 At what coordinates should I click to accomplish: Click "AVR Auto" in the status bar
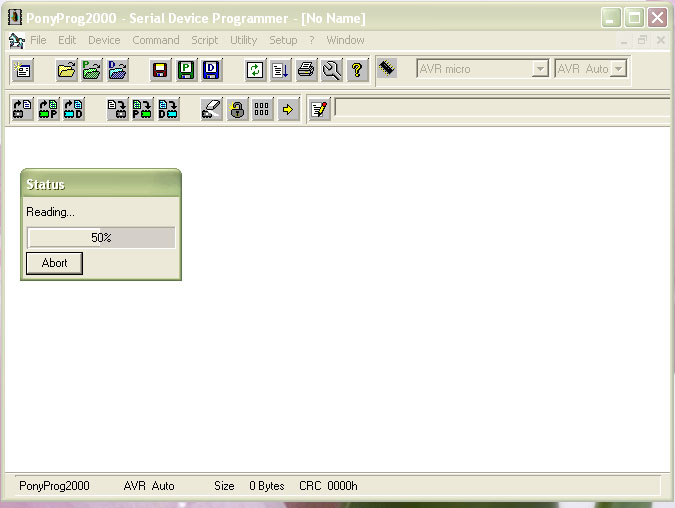[x=149, y=486]
